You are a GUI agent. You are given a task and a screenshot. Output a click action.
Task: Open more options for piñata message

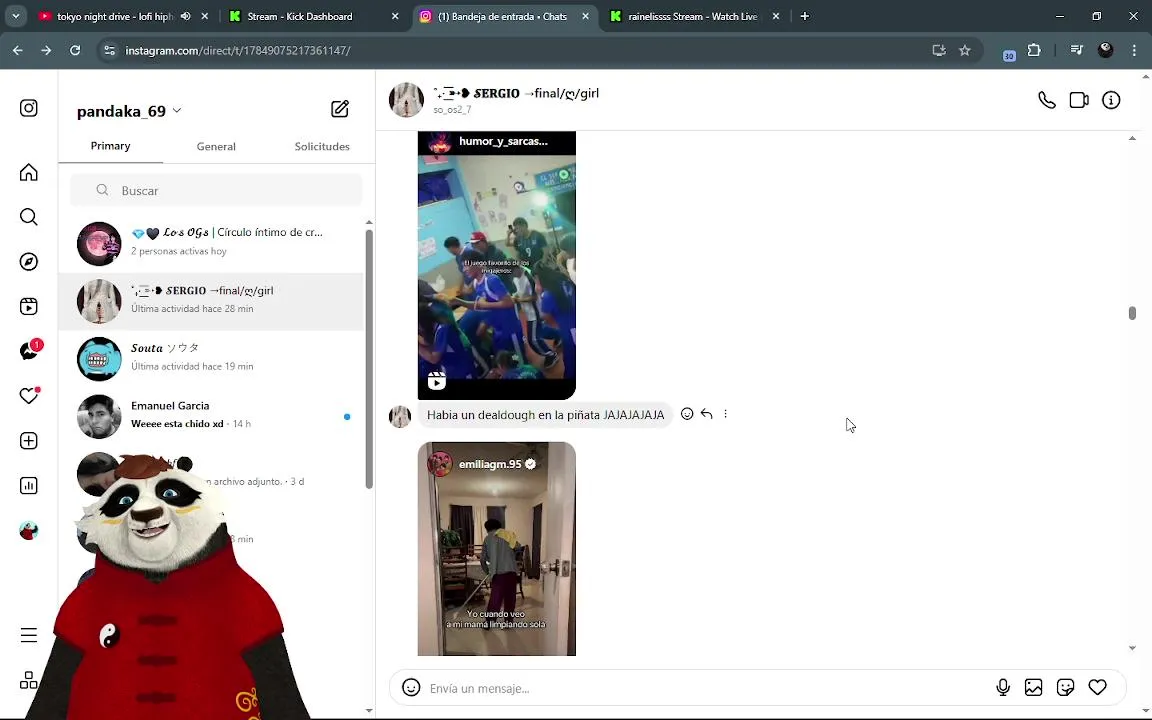click(725, 414)
